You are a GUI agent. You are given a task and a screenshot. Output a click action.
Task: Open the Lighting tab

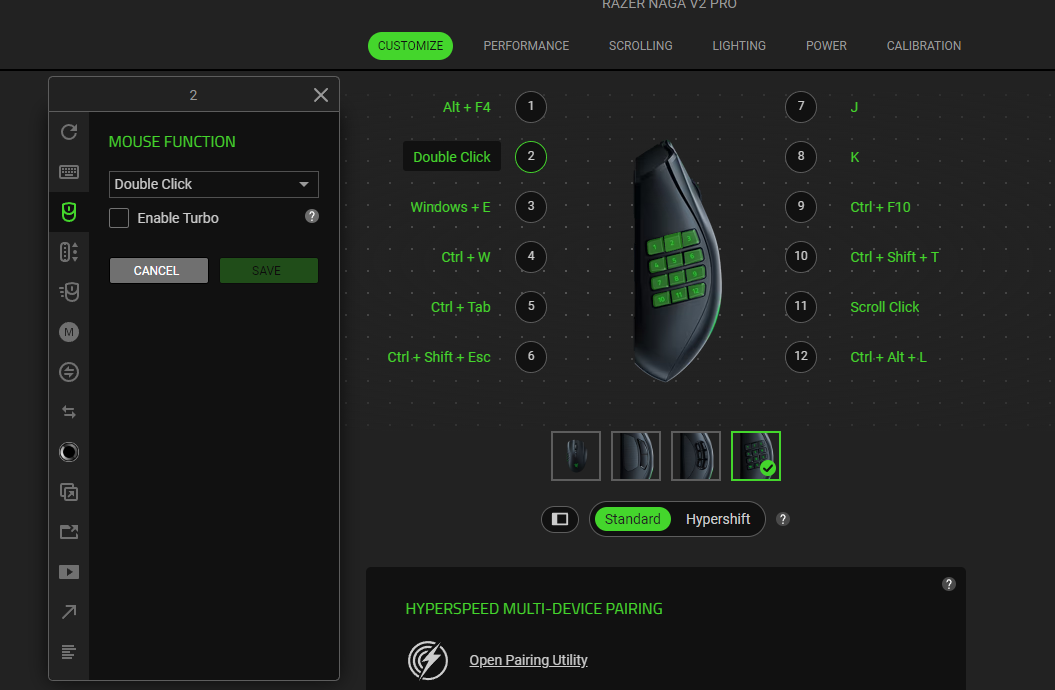[739, 46]
